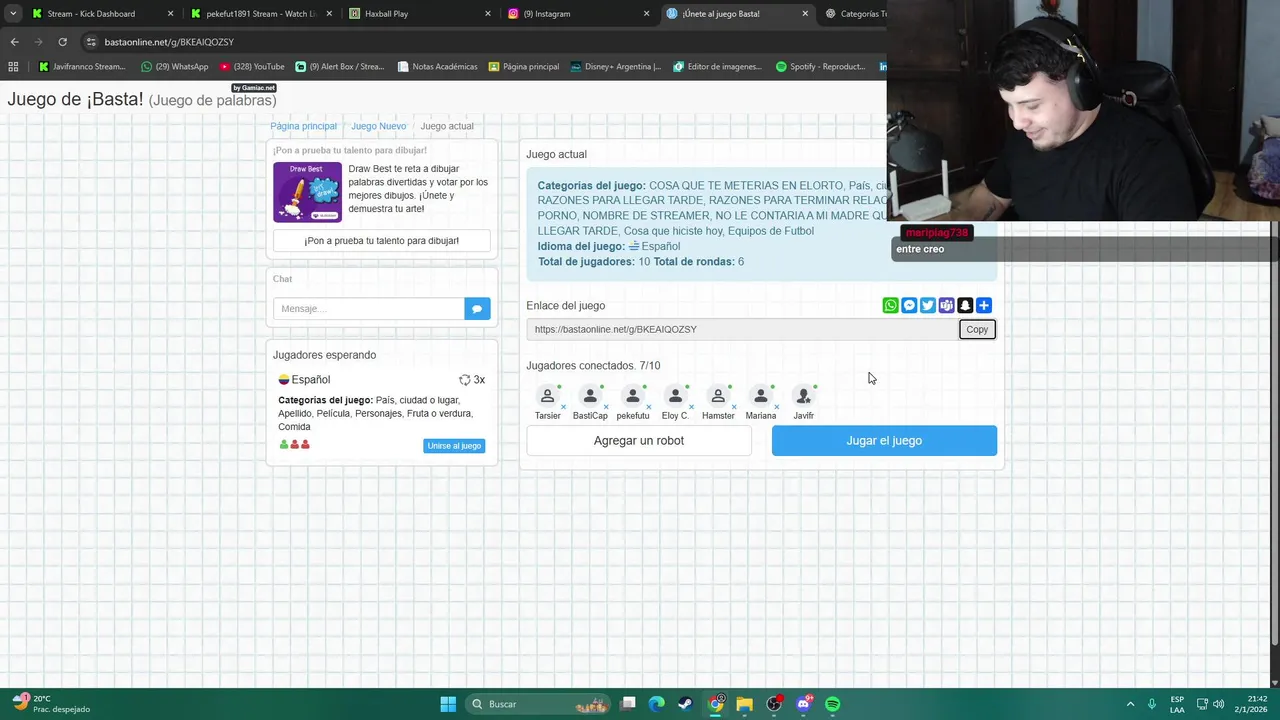Image resolution: width=1280 pixels, height=720 pixels.
Task: Click Eloy C. player avatar
Action: coord(675,396)
